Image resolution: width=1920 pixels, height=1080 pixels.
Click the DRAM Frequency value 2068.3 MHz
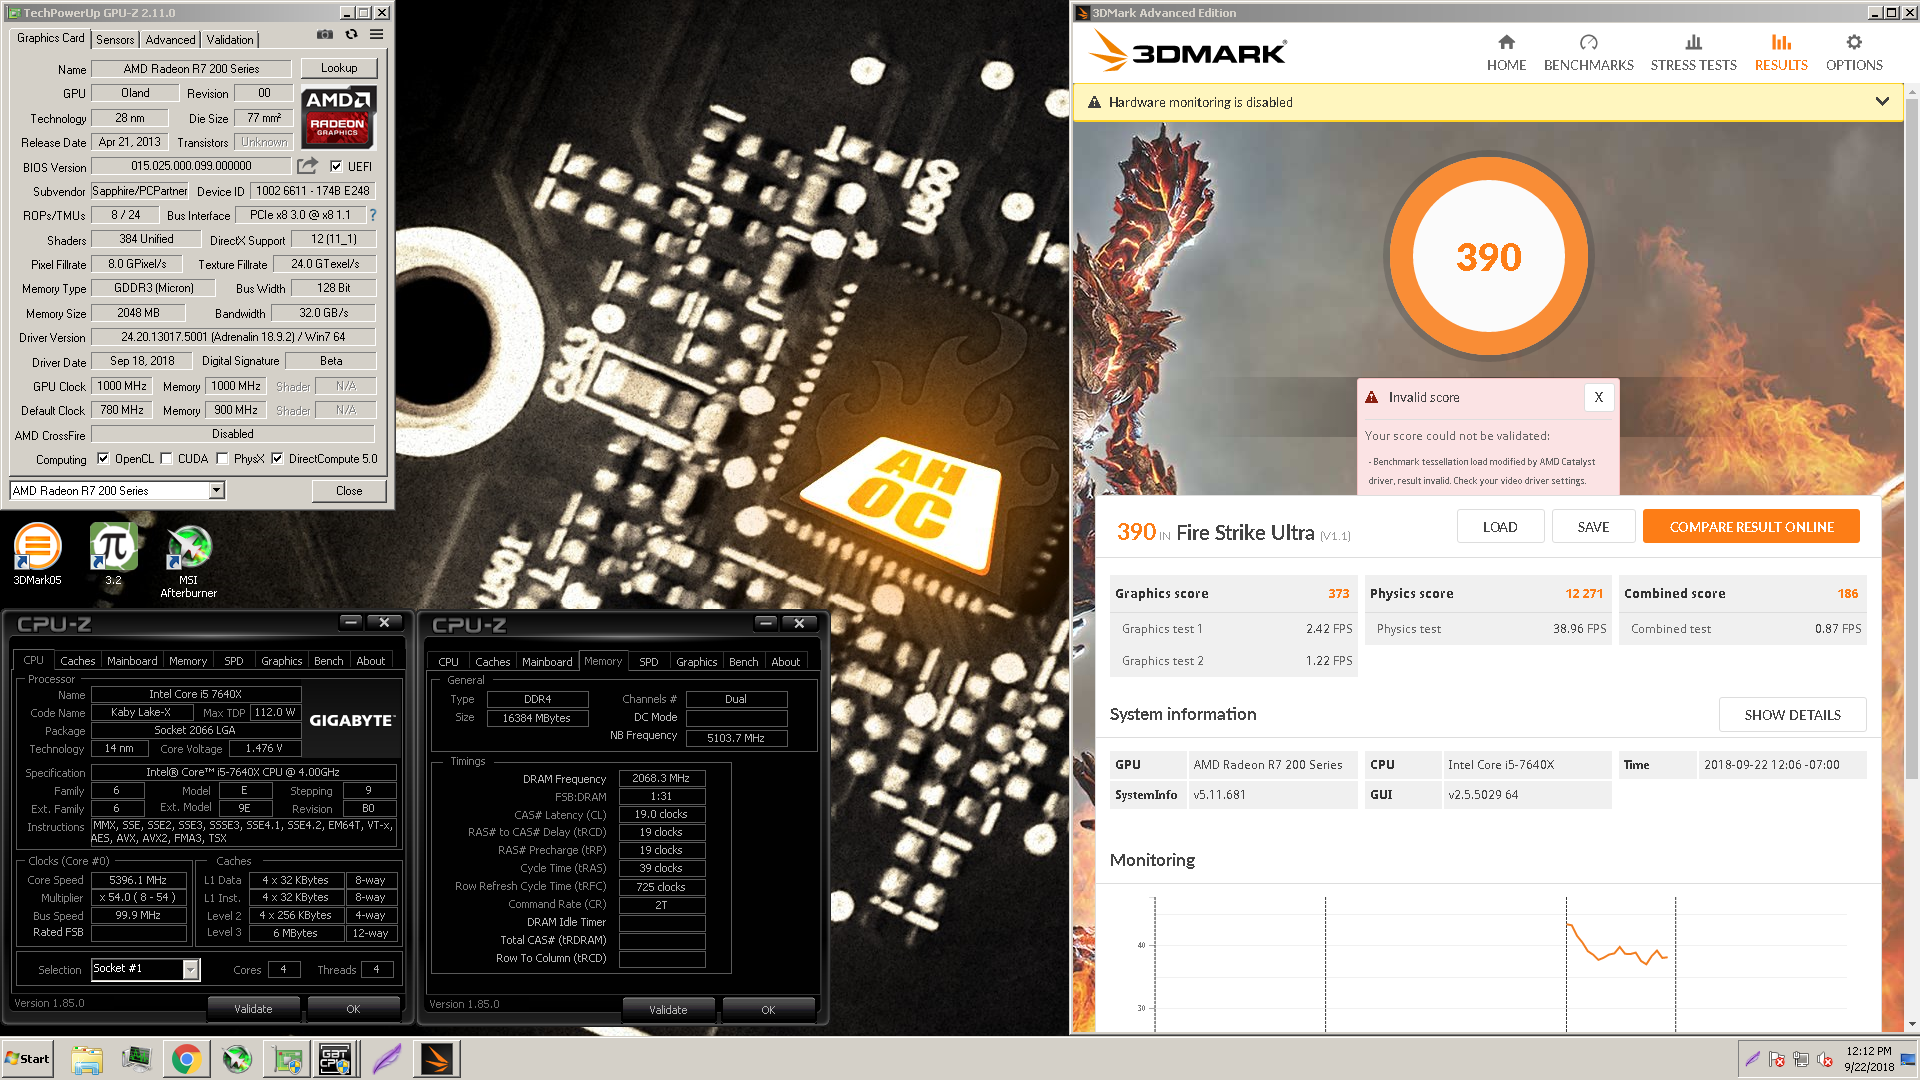(661, 778)
